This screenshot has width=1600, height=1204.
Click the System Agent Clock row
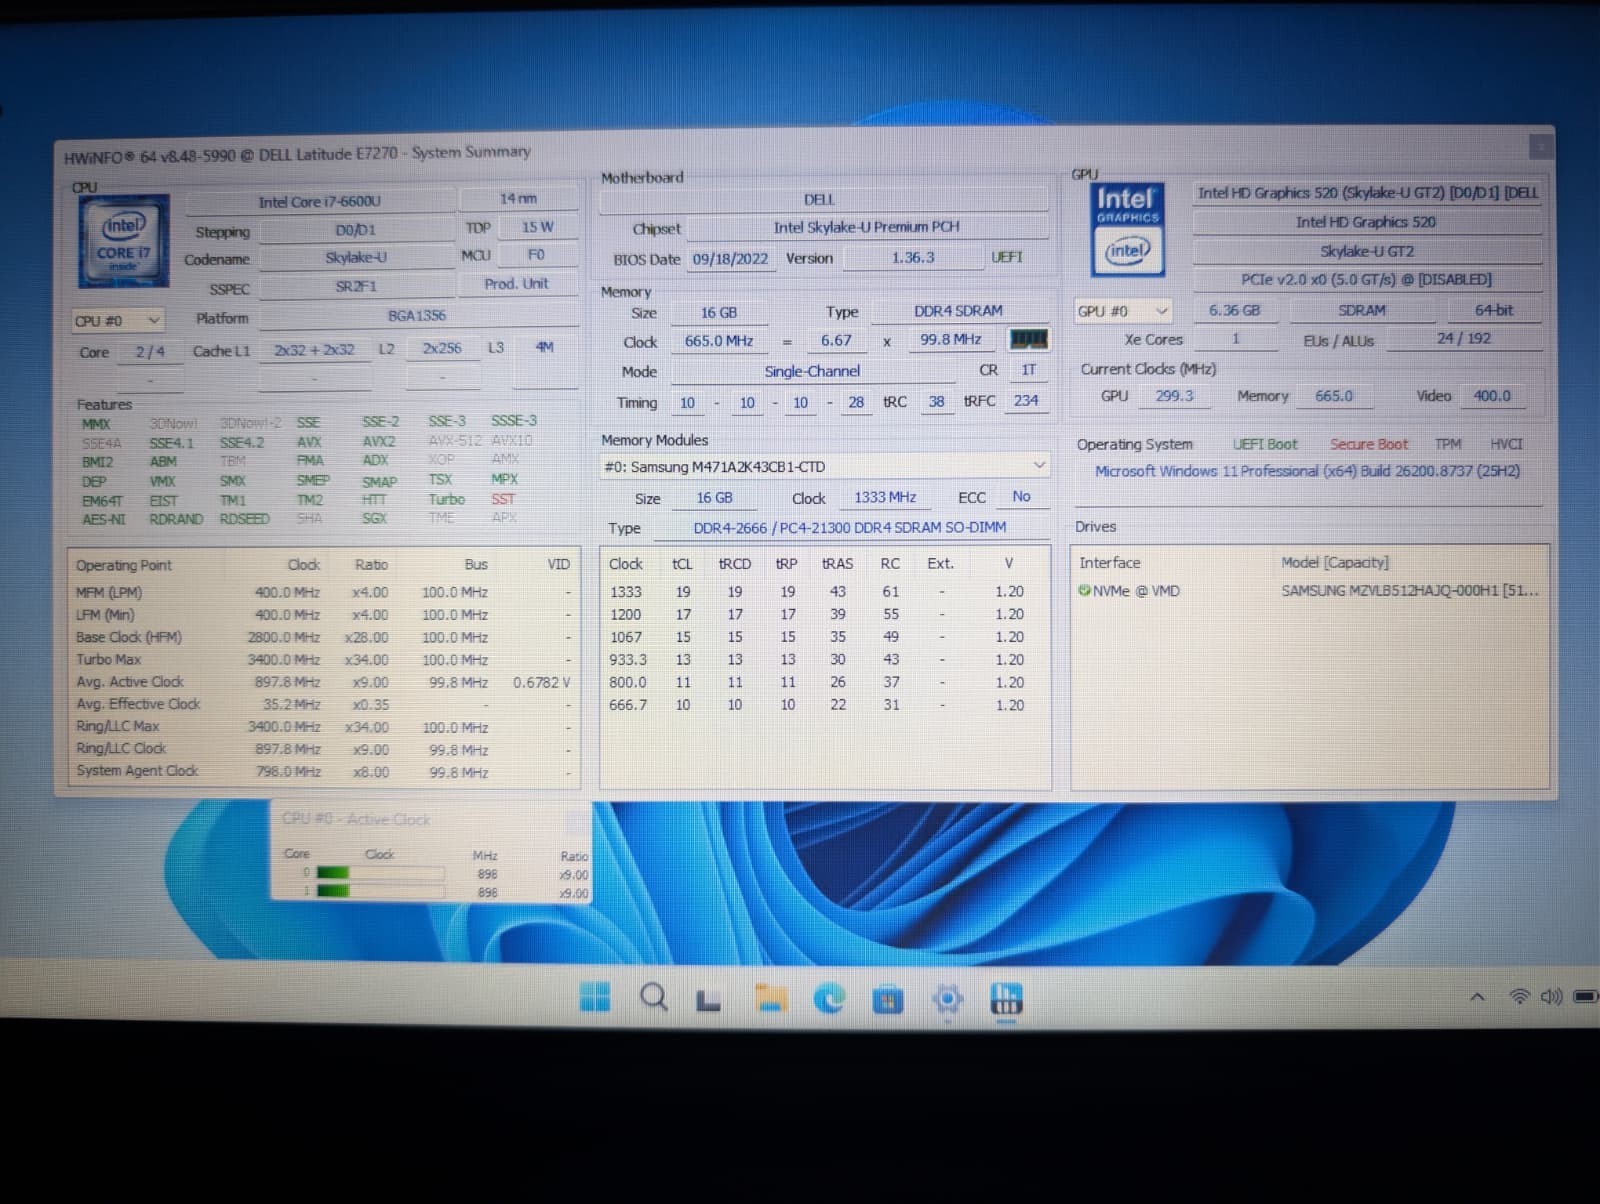(324, 771)
